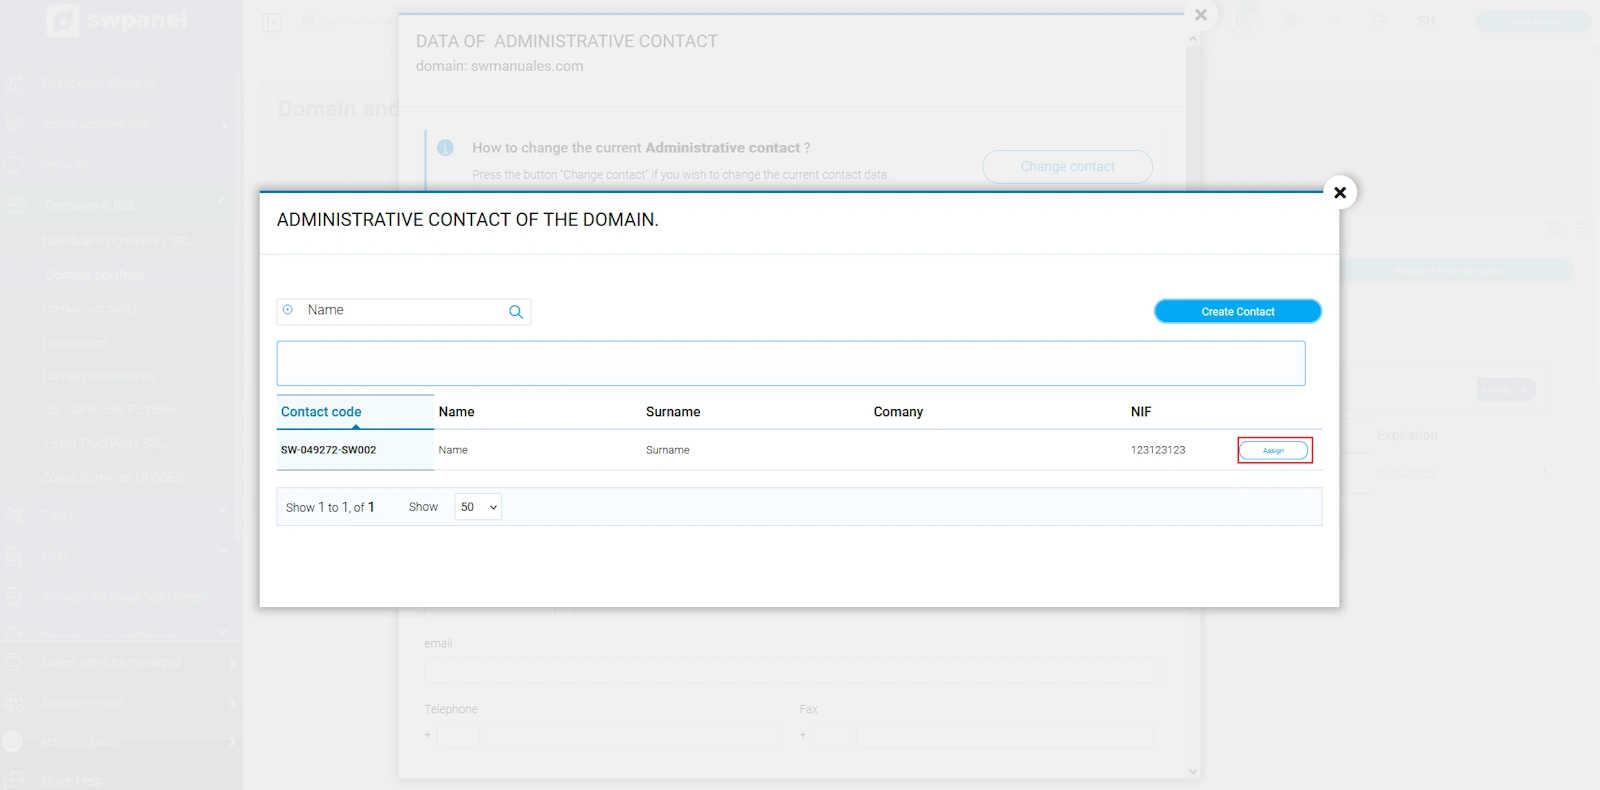Collapse the Domains & SSL sidebar section
Viewport: 1600px width, 790px height.
(222, 204)
